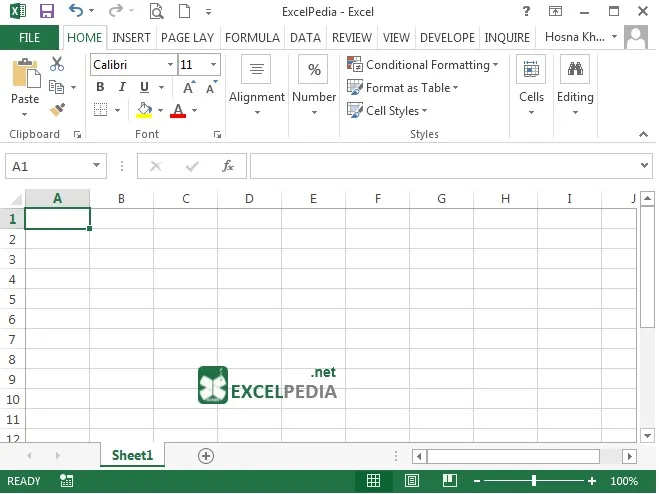The width and height of the screenshot is (659, 494).
Task: Open Ribbon Display Options
Action: click(555, 11)
